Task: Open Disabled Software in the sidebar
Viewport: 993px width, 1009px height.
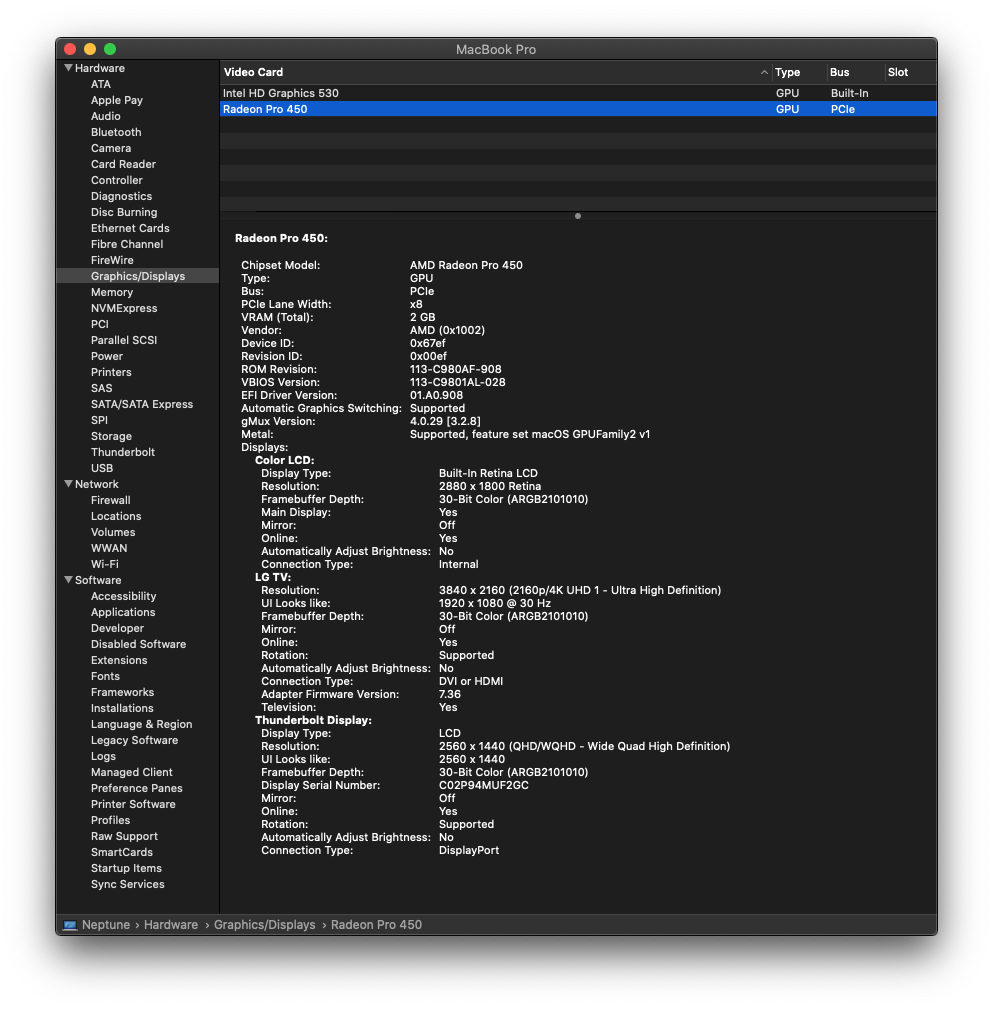Action: pos(138,644)
